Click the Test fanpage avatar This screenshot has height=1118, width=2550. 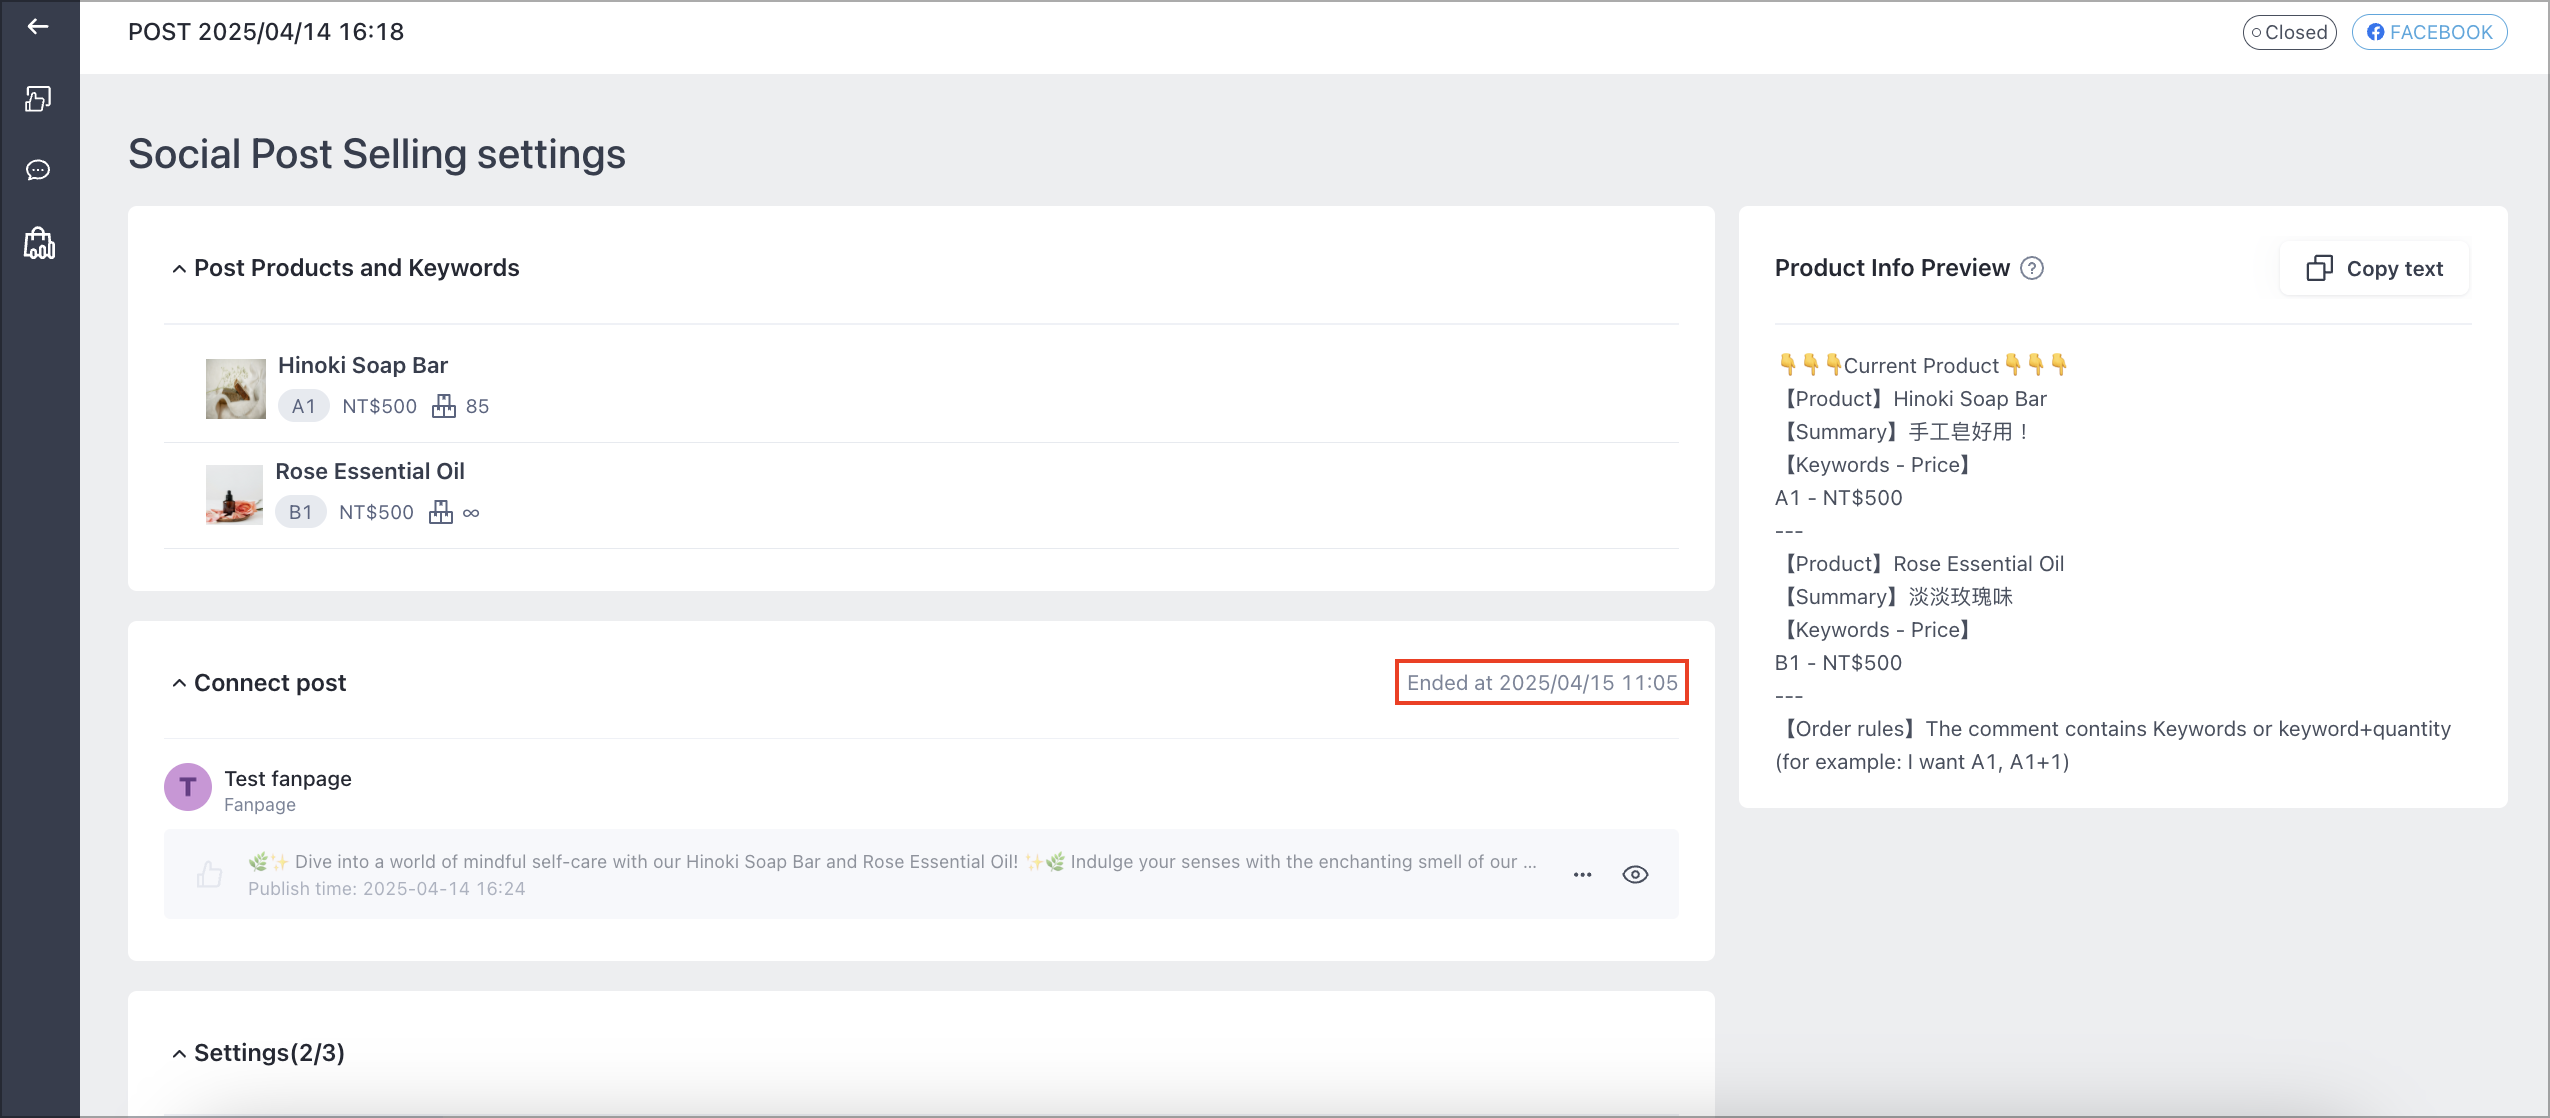tap(188, 788)
